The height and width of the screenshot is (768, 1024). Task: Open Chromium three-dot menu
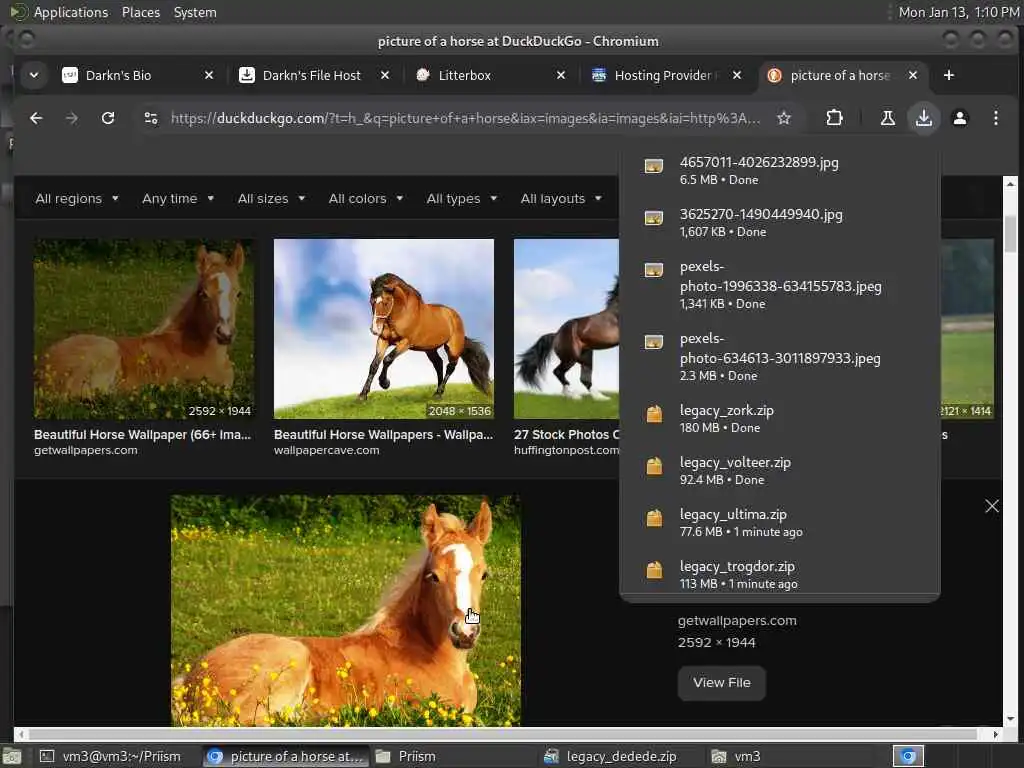pyautogui.click(x=995, y=118)
